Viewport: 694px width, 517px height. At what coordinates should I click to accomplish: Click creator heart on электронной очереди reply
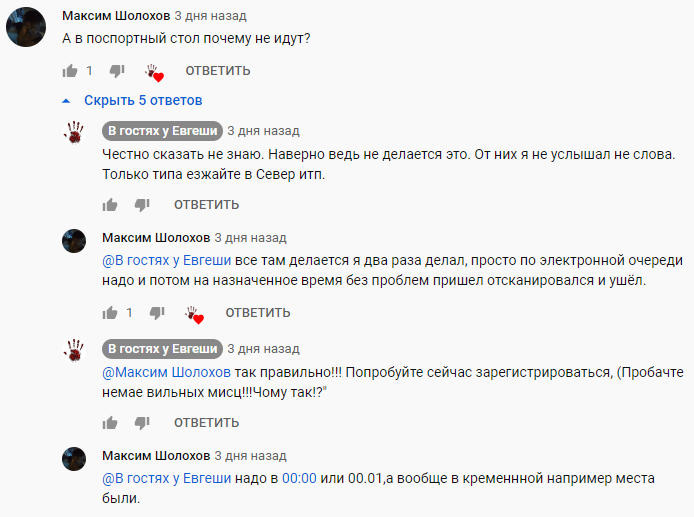click(x=194, y=314)
